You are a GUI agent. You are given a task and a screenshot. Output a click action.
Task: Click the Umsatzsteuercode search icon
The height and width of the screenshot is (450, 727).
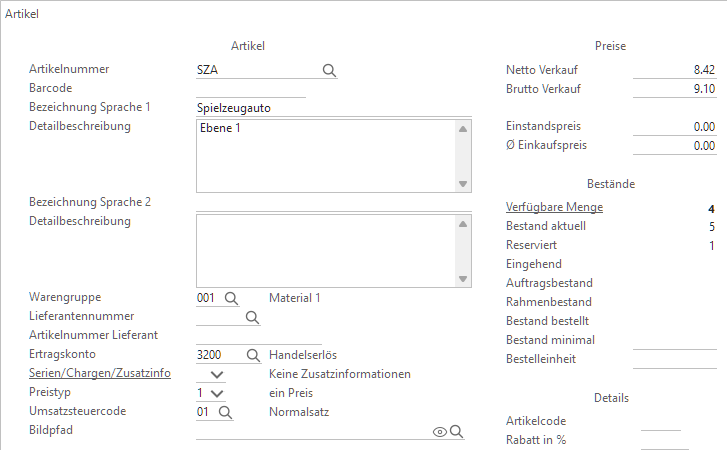(x=224, y=412)
